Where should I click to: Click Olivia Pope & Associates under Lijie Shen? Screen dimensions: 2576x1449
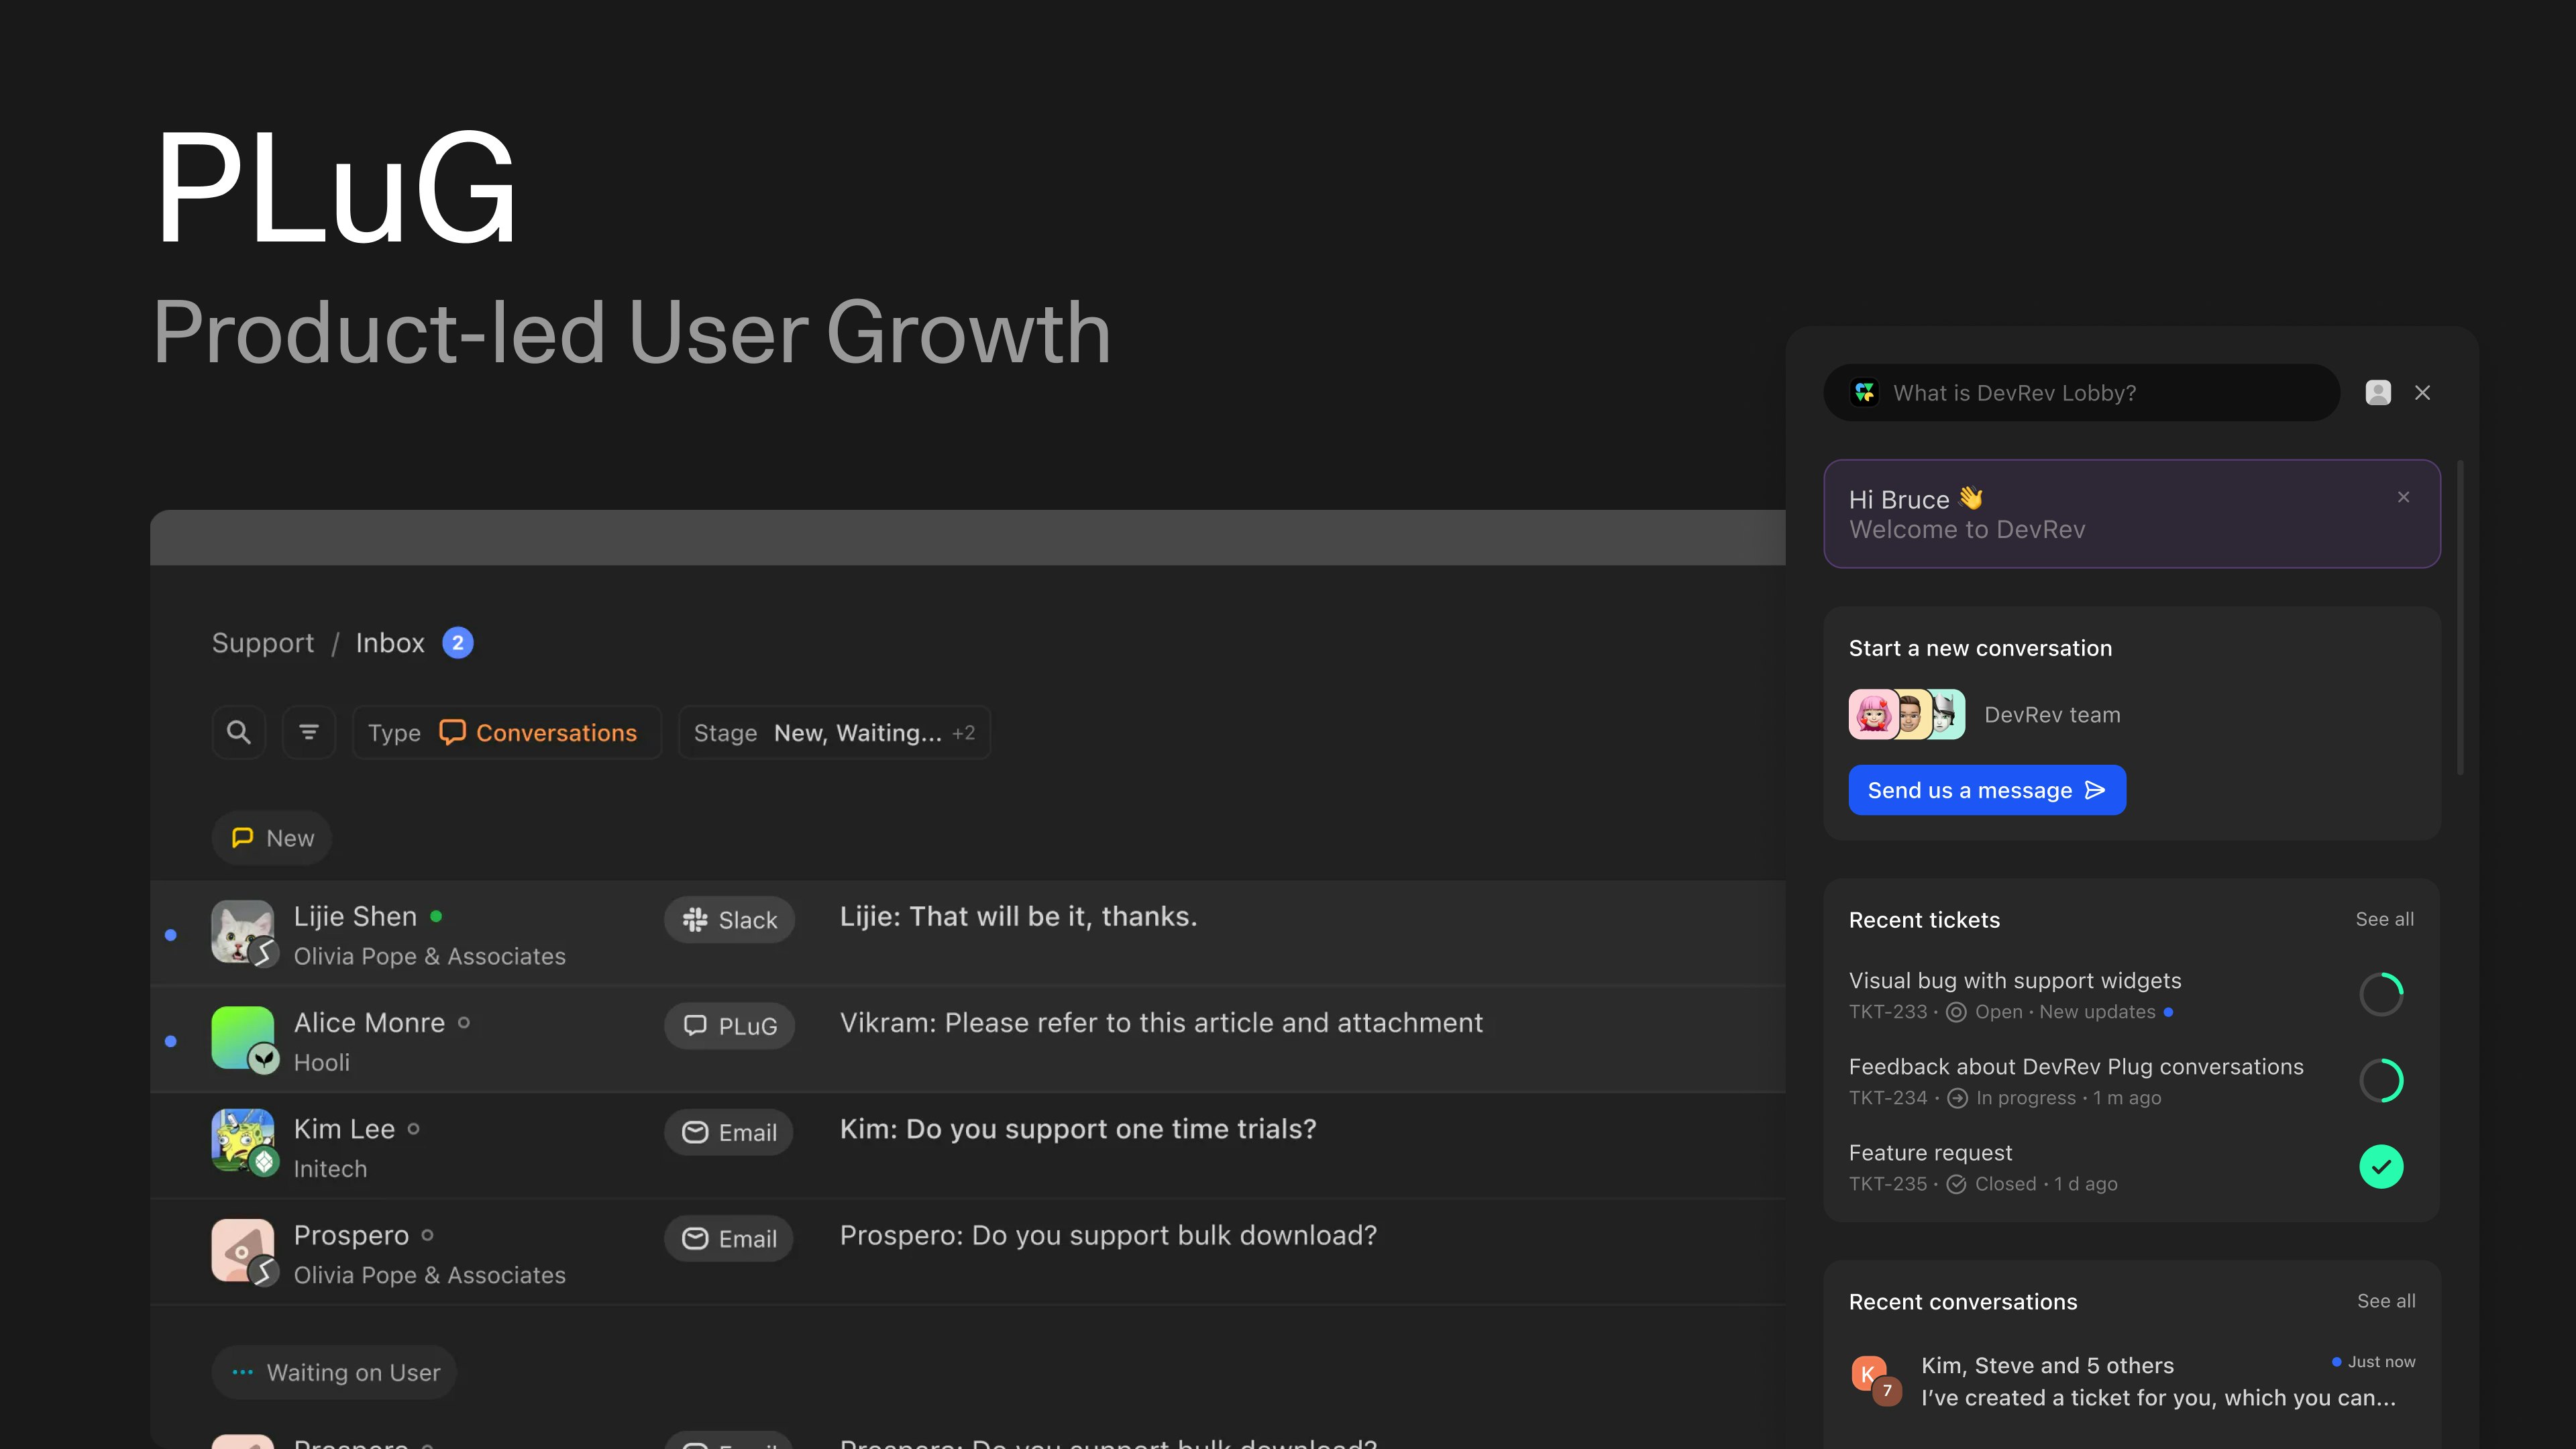click(x=430, y=956)
